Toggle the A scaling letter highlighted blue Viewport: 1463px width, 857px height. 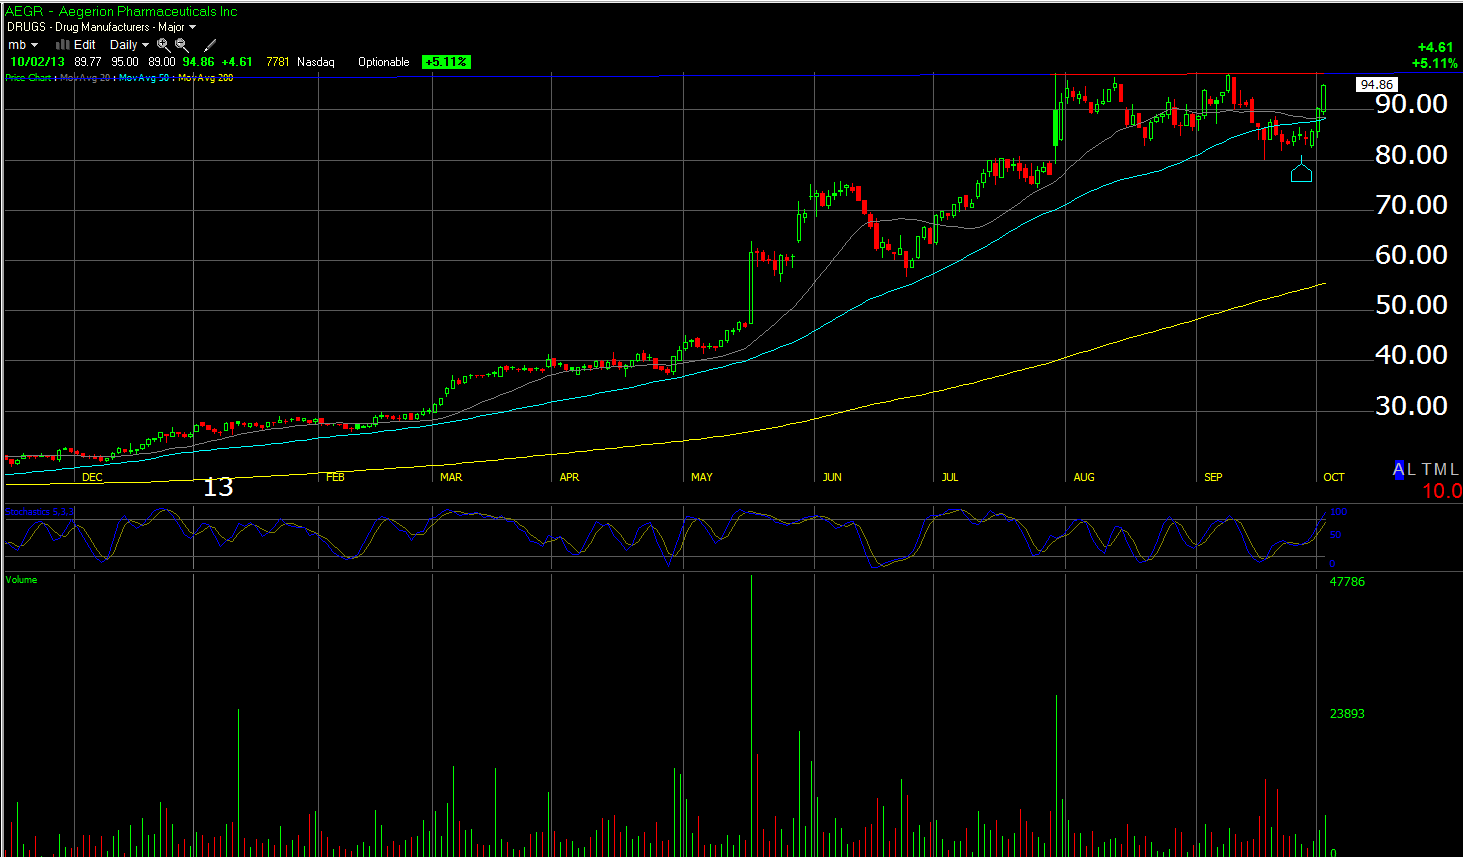coord(1399,469)
